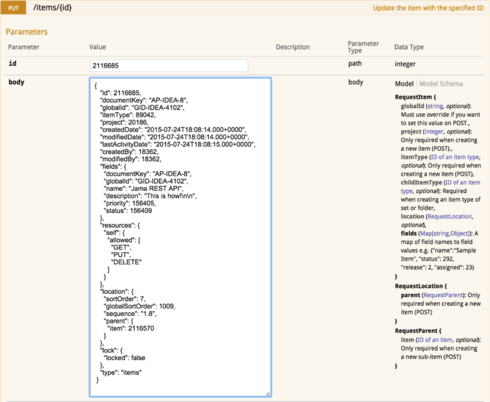Grab the resize handle of body textarea
This screenshot has width=490, height=402.
pos(268,394)
